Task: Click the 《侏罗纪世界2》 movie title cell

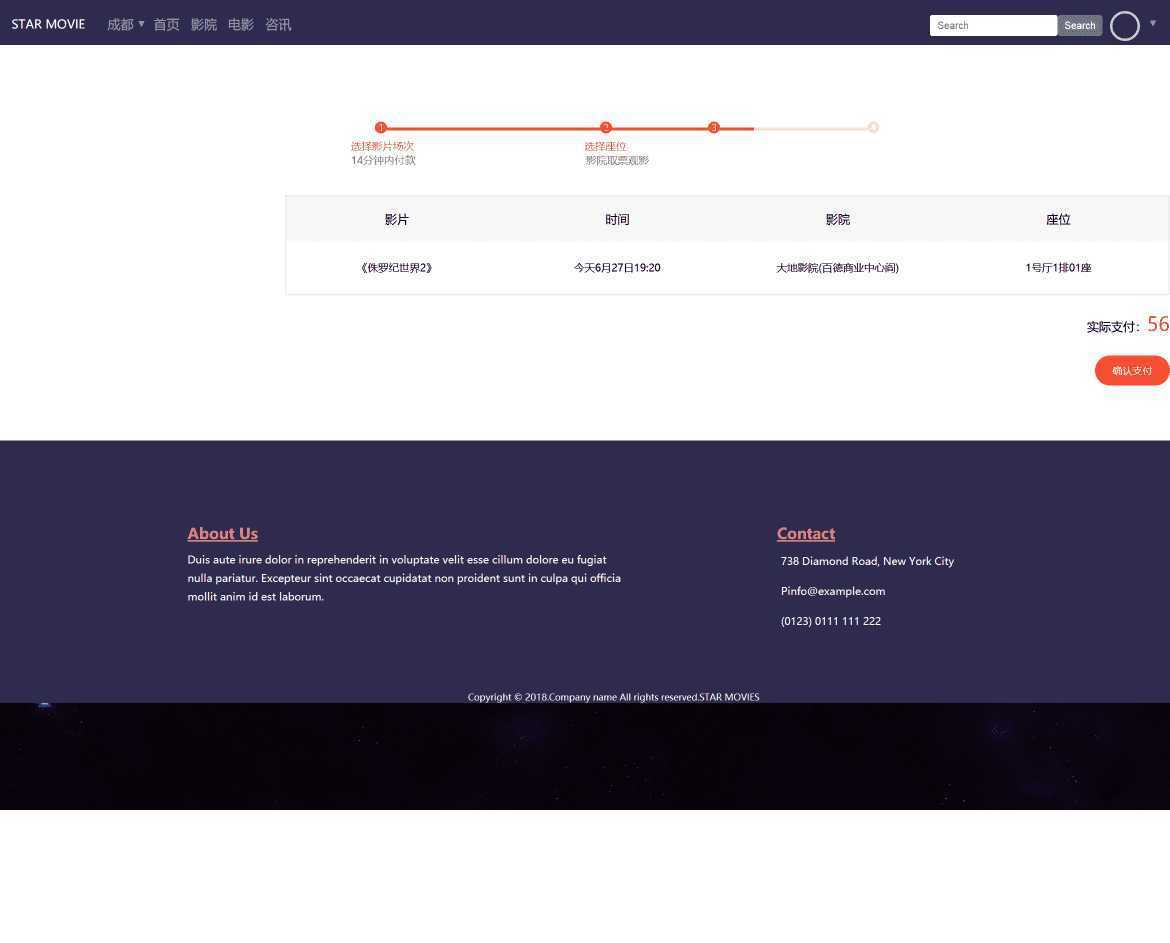Action: pos(396,267)
